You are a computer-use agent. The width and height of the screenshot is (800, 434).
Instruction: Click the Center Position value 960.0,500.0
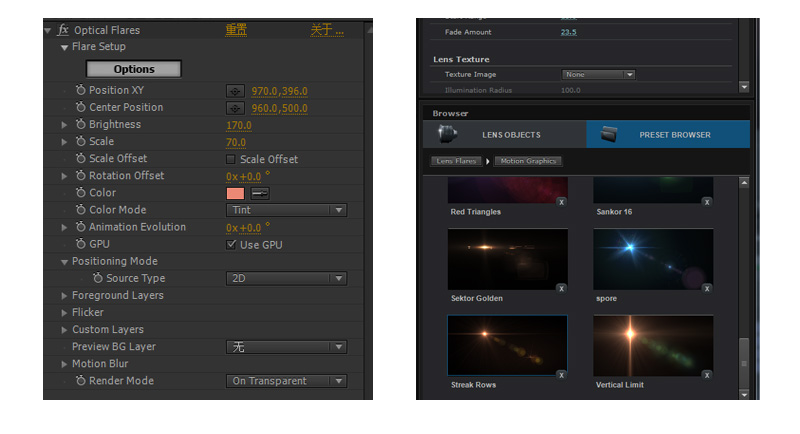click(280, 109)
